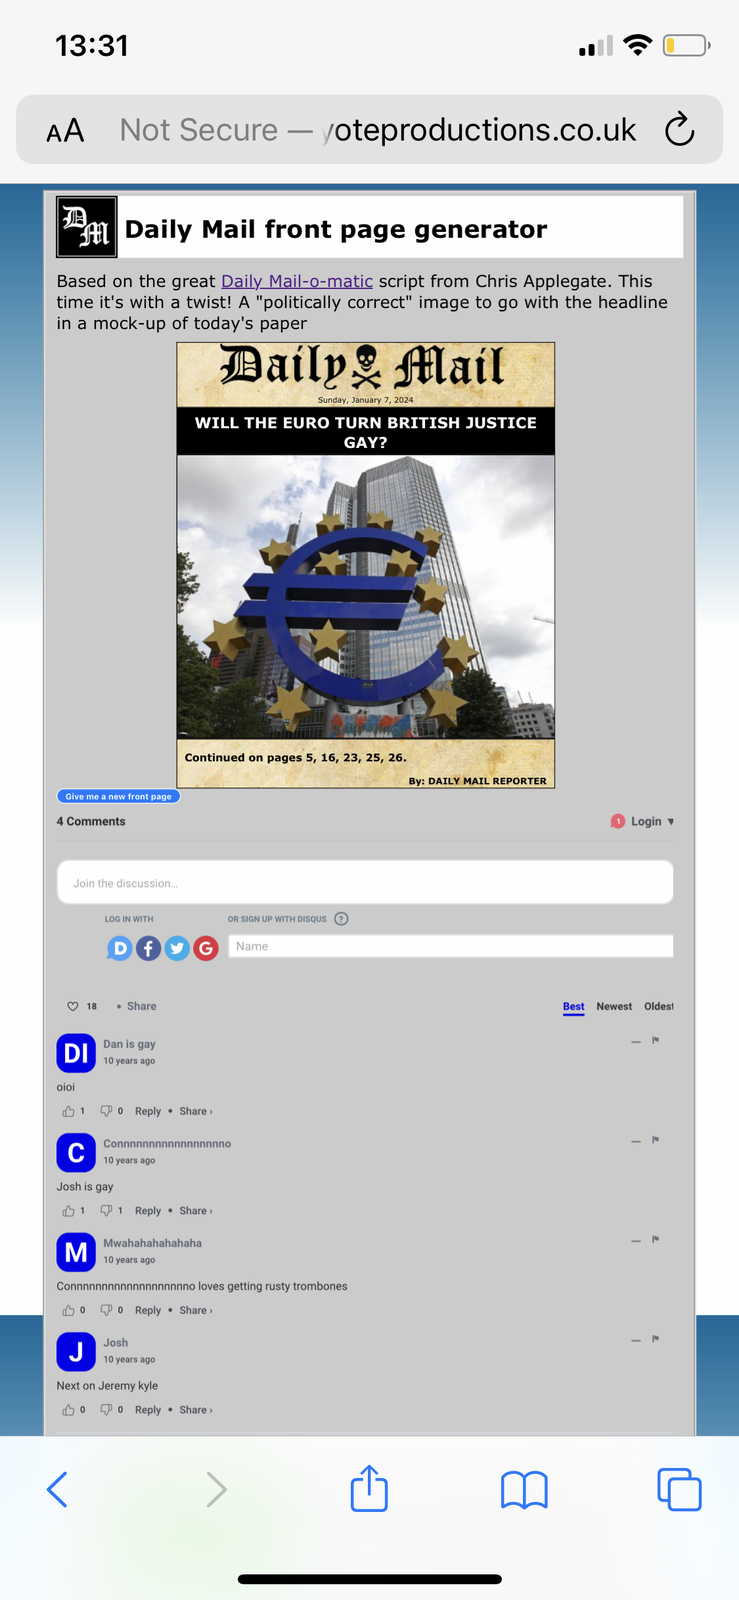
Task: Sort comments by Best
Action: click(573, 1007)
